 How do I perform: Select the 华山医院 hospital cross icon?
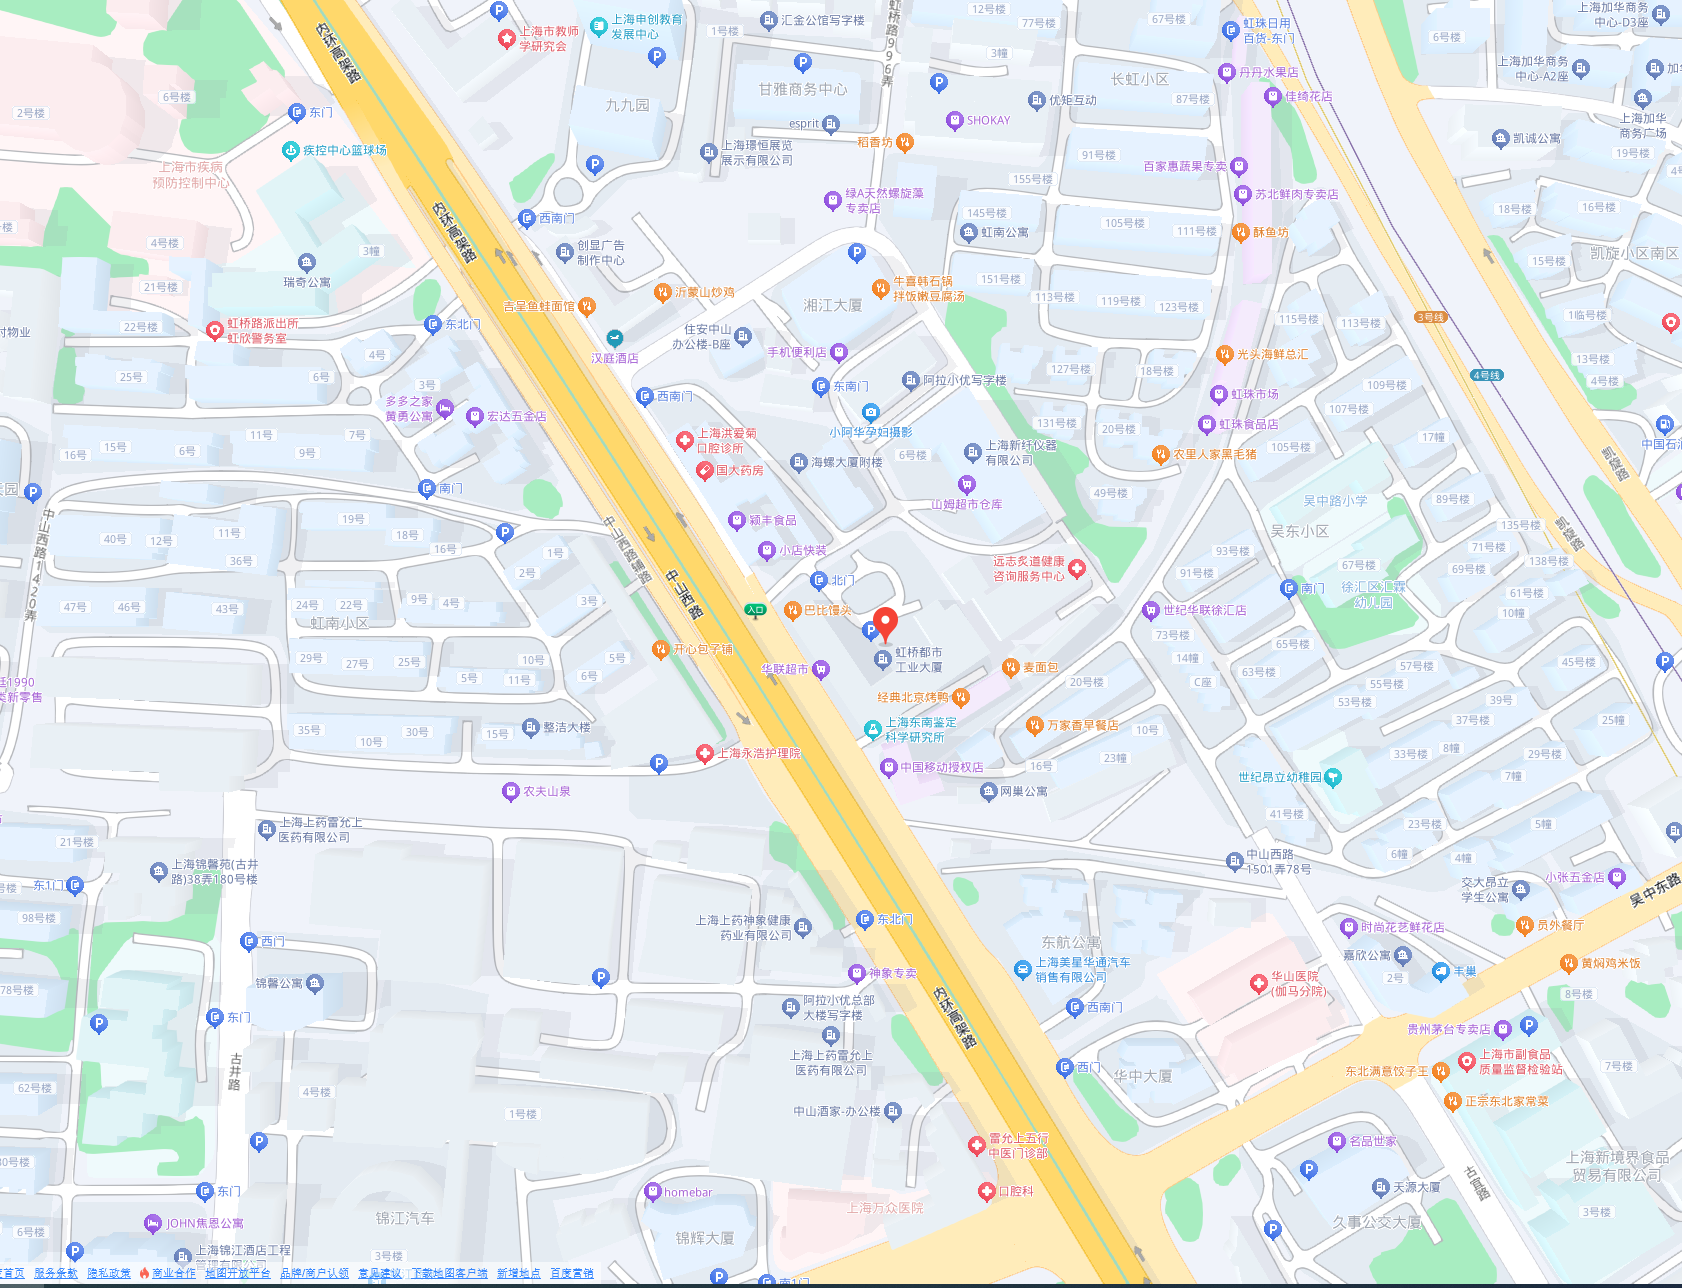click(1259, 984)
